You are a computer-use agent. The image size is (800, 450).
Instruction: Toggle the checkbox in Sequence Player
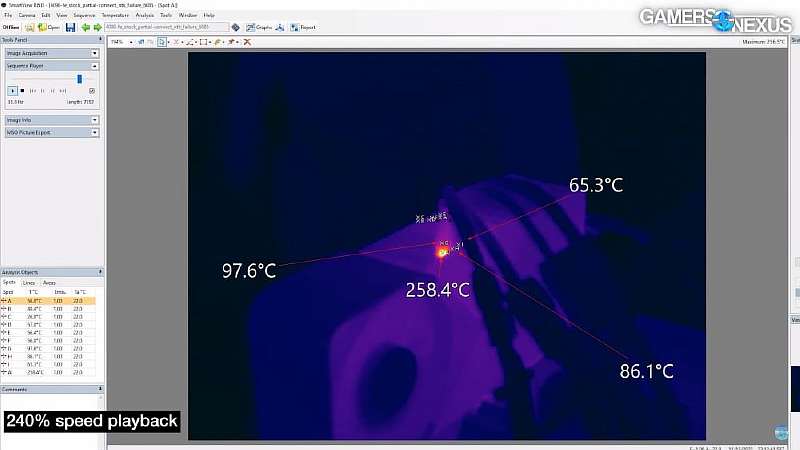tap(92, 90)
